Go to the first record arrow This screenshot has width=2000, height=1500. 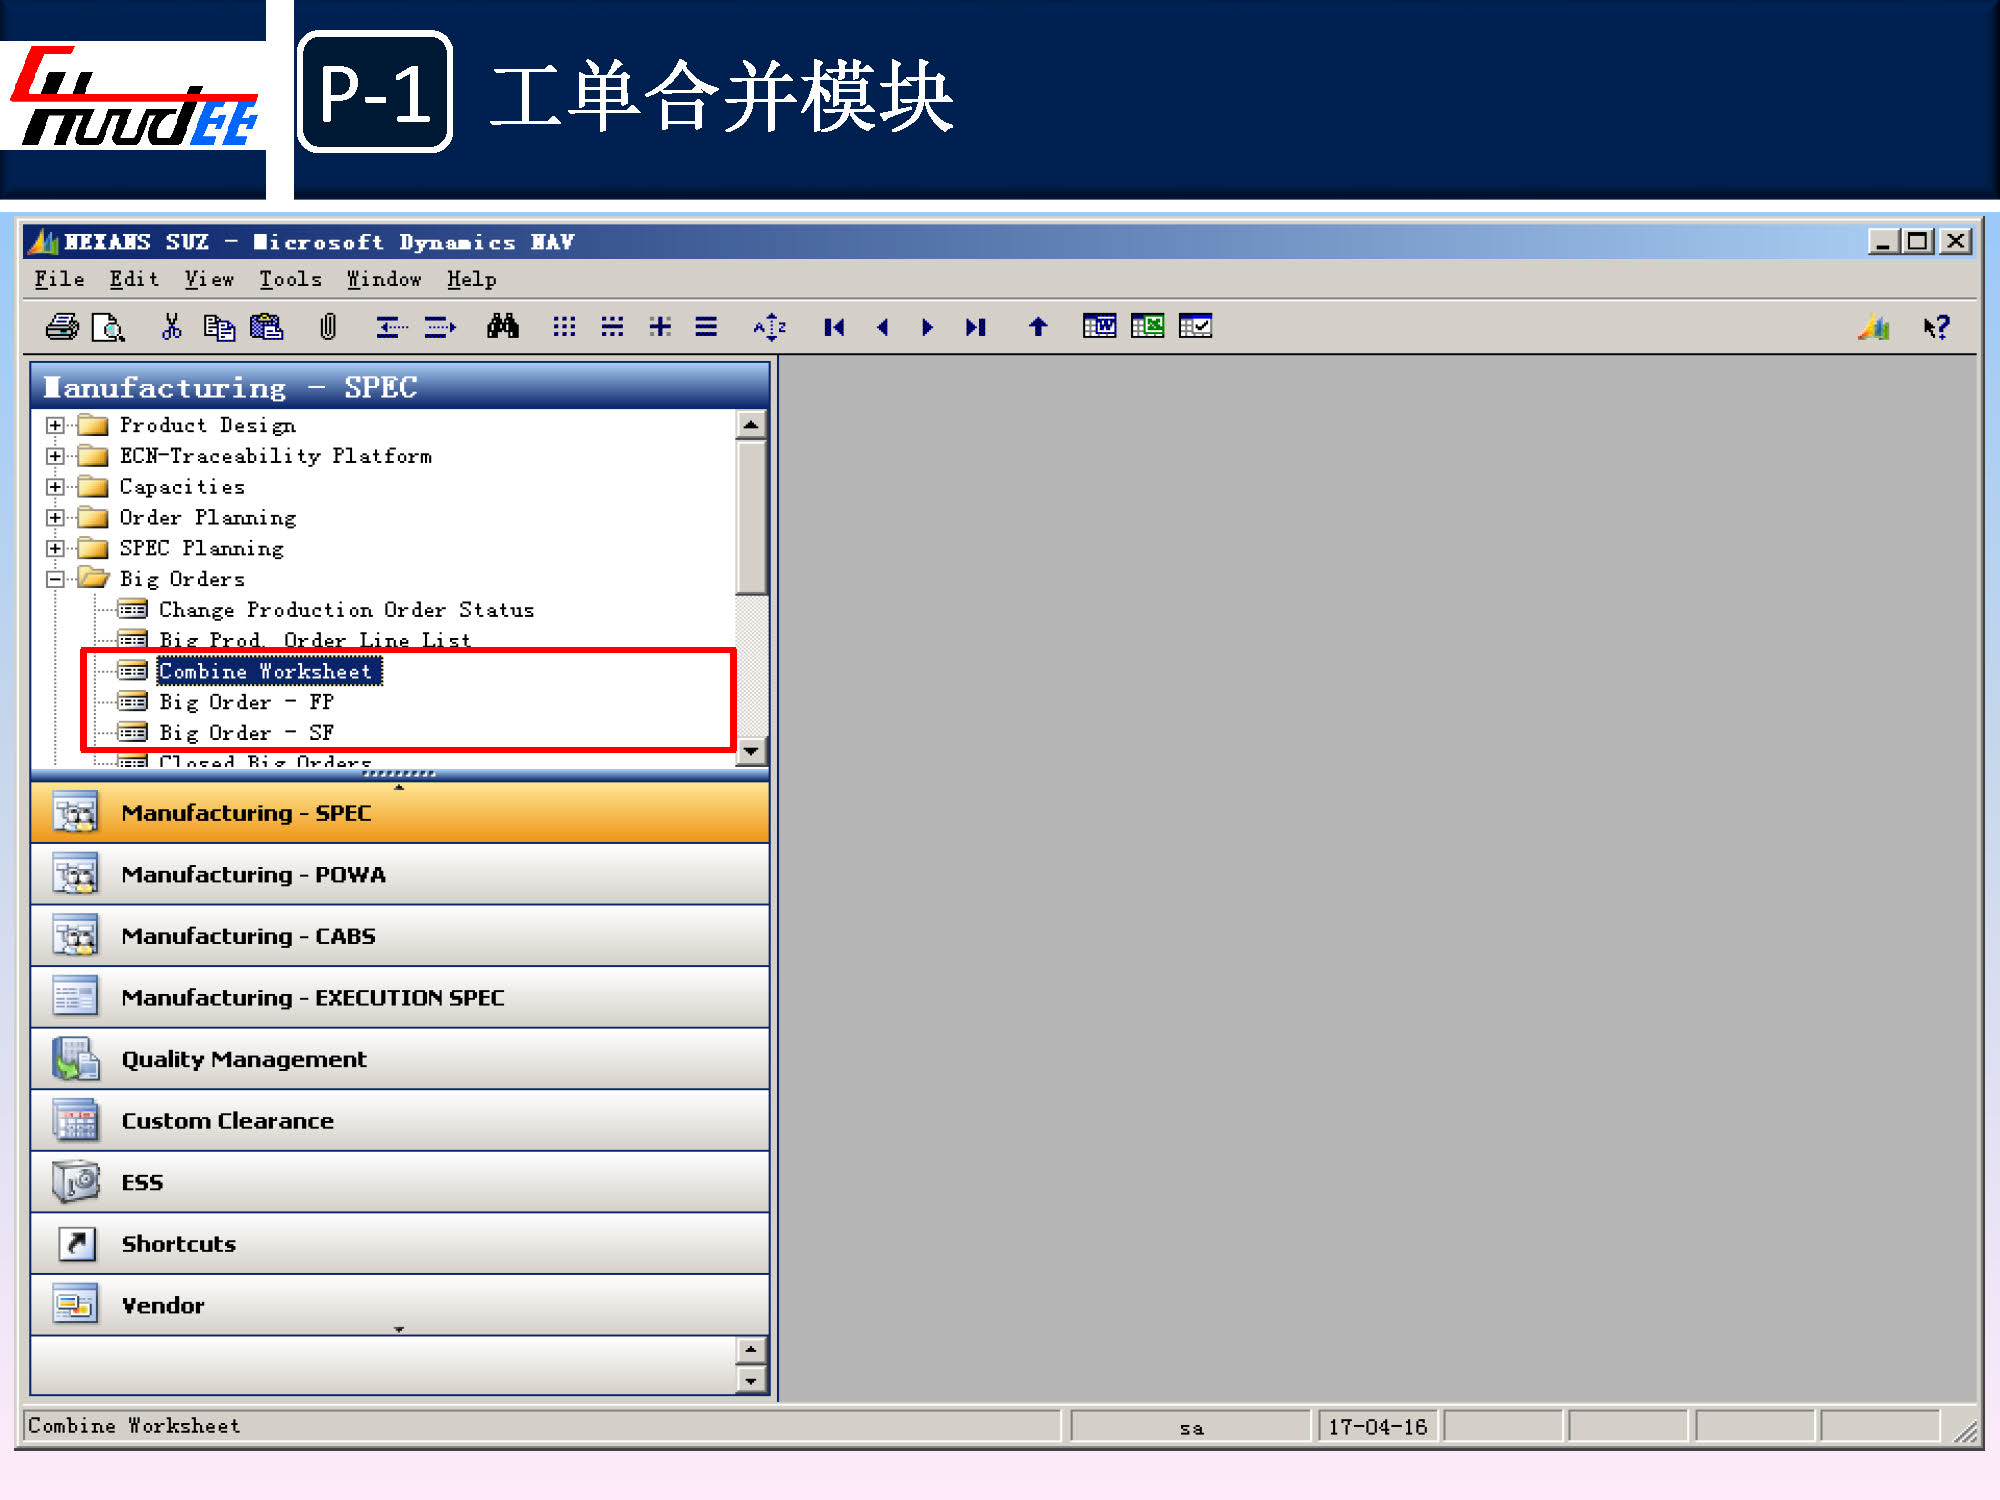[834, 327]
